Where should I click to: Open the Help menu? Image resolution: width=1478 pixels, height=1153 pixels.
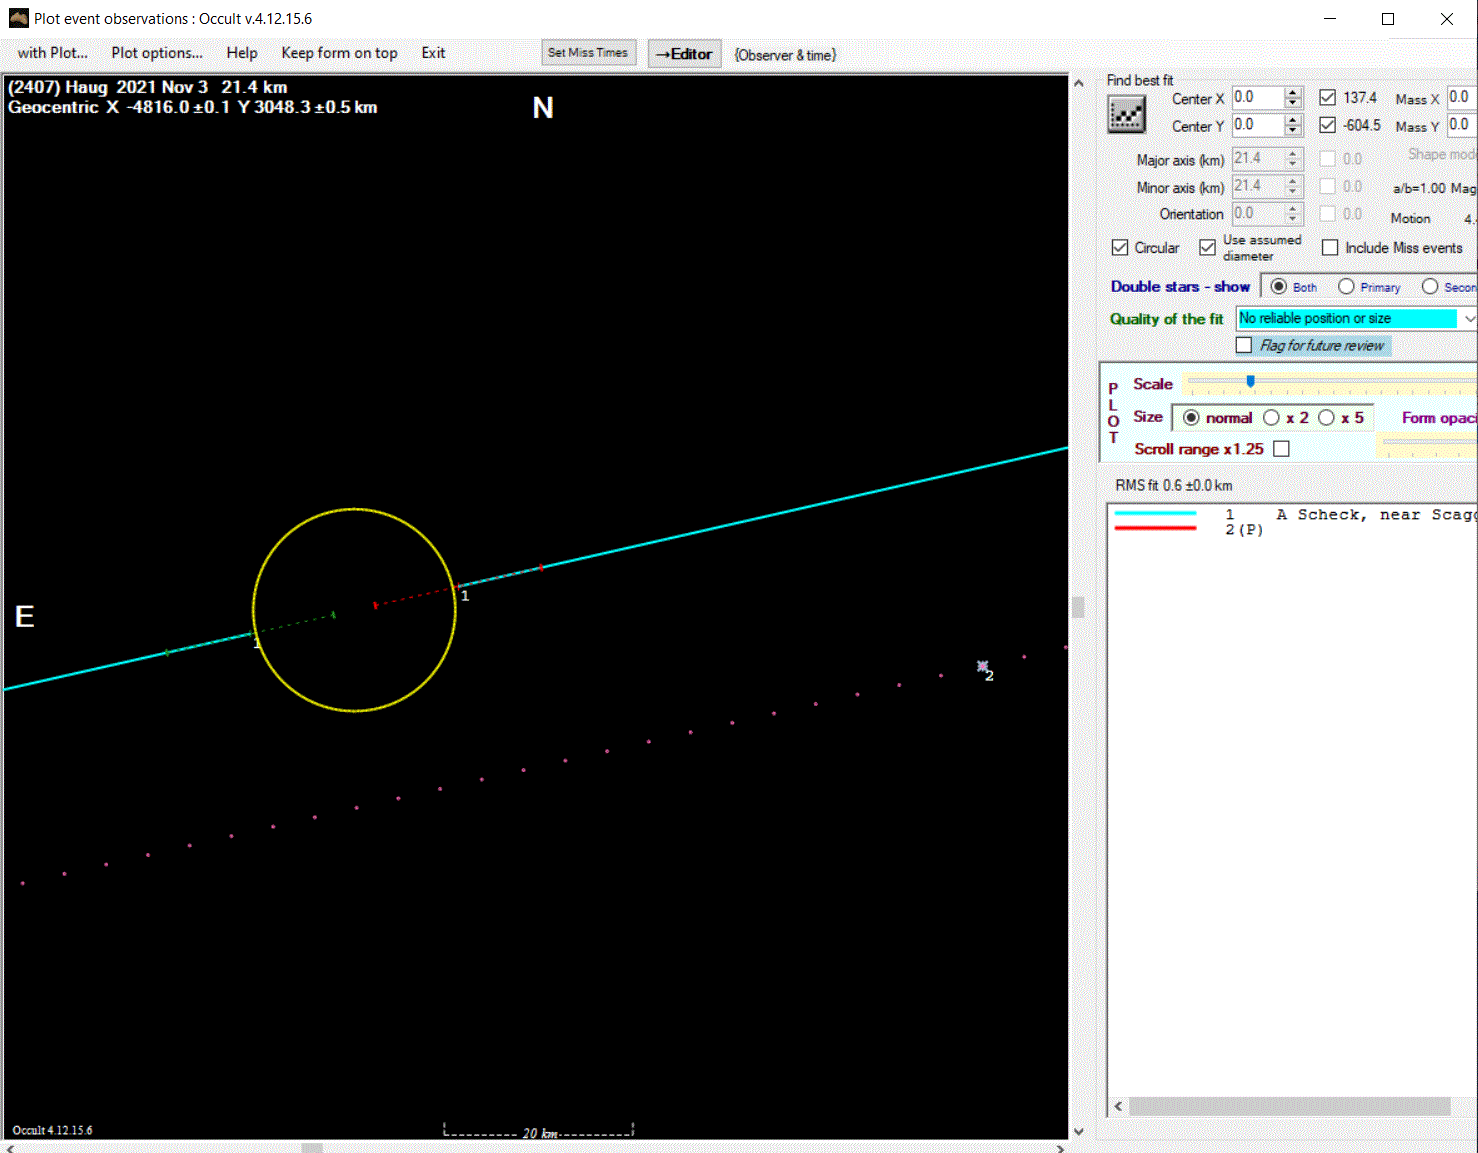click(x=242, y=53)
